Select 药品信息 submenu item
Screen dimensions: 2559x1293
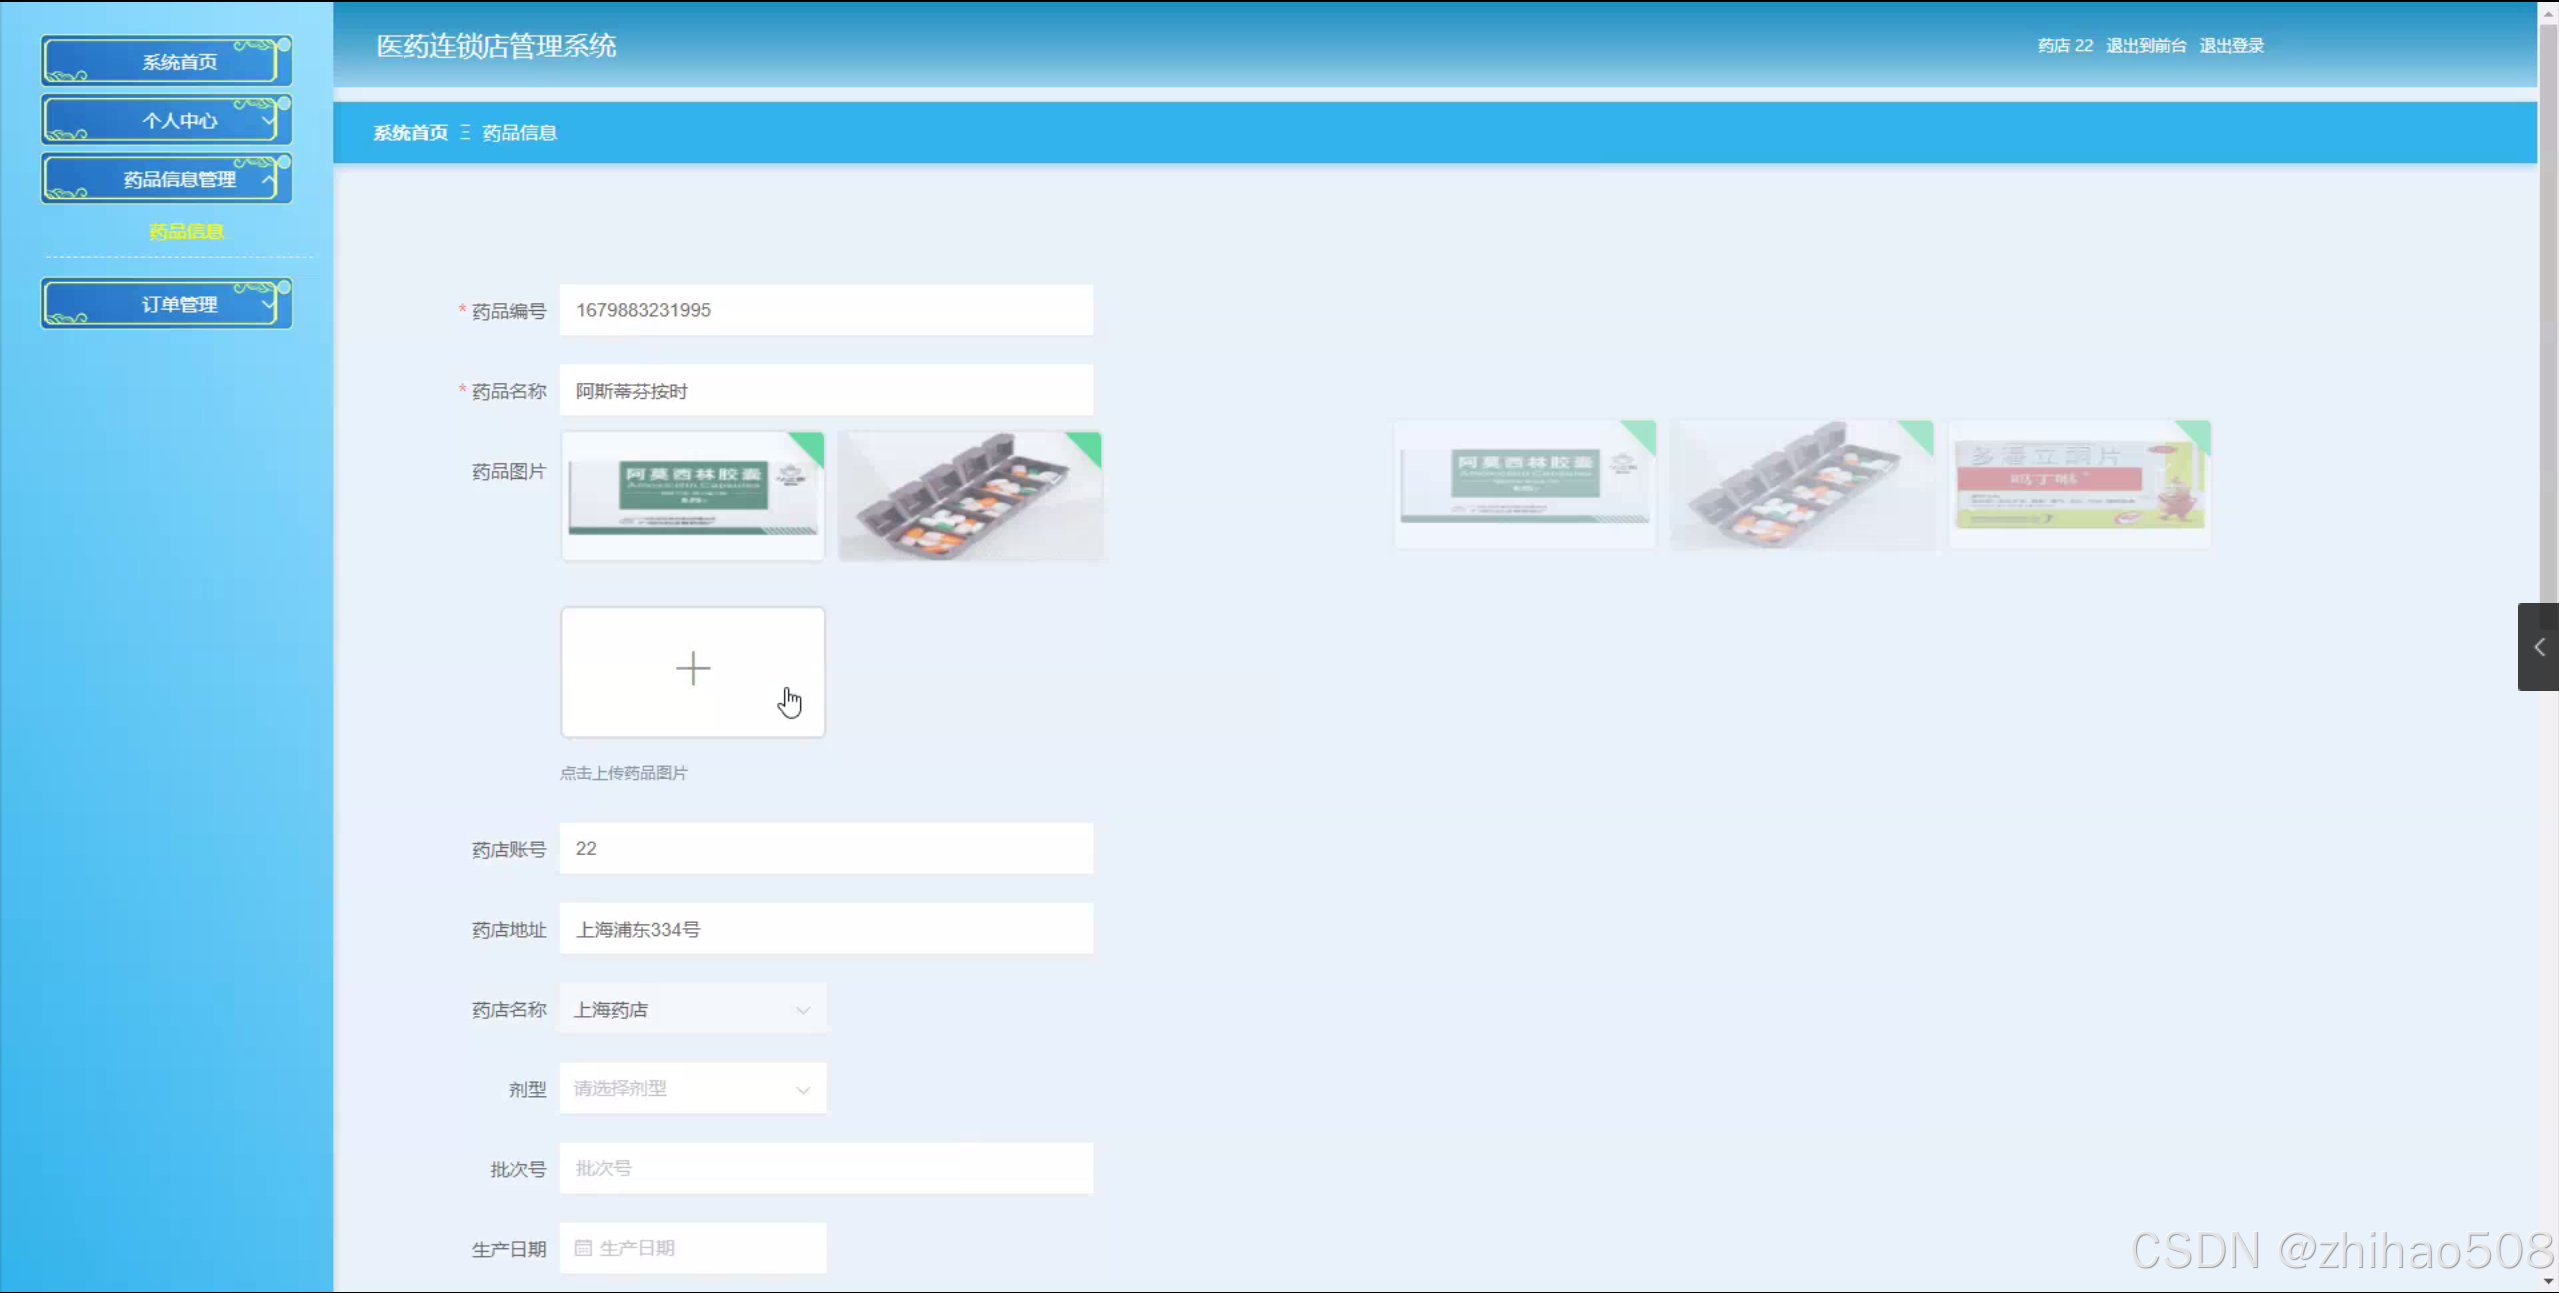186,232
